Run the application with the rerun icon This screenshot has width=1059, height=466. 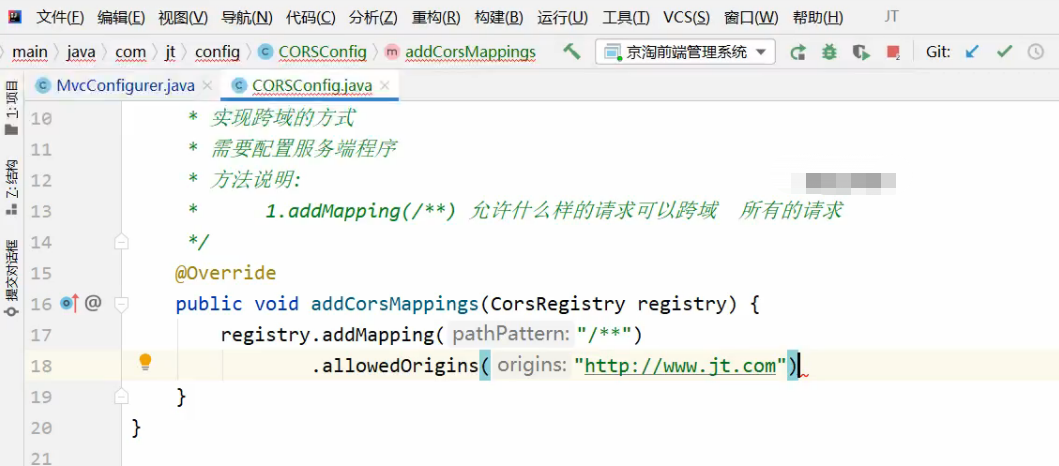(x=798, y=52)
